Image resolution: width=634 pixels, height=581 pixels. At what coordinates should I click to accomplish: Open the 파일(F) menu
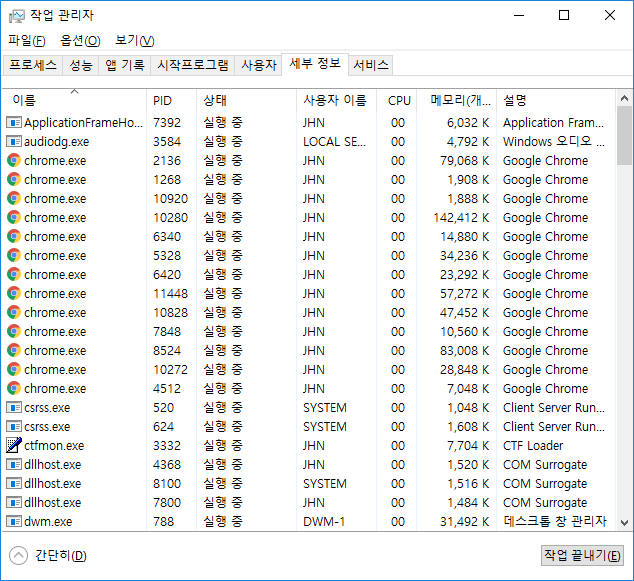click(27, 40)
